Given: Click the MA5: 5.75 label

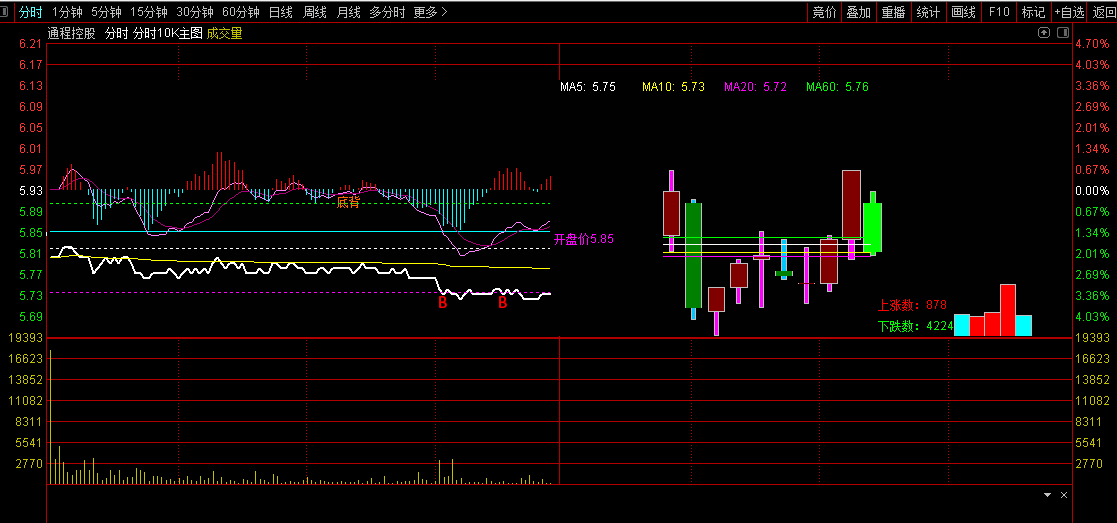Looking at the screenshot, I should [588, 87].
